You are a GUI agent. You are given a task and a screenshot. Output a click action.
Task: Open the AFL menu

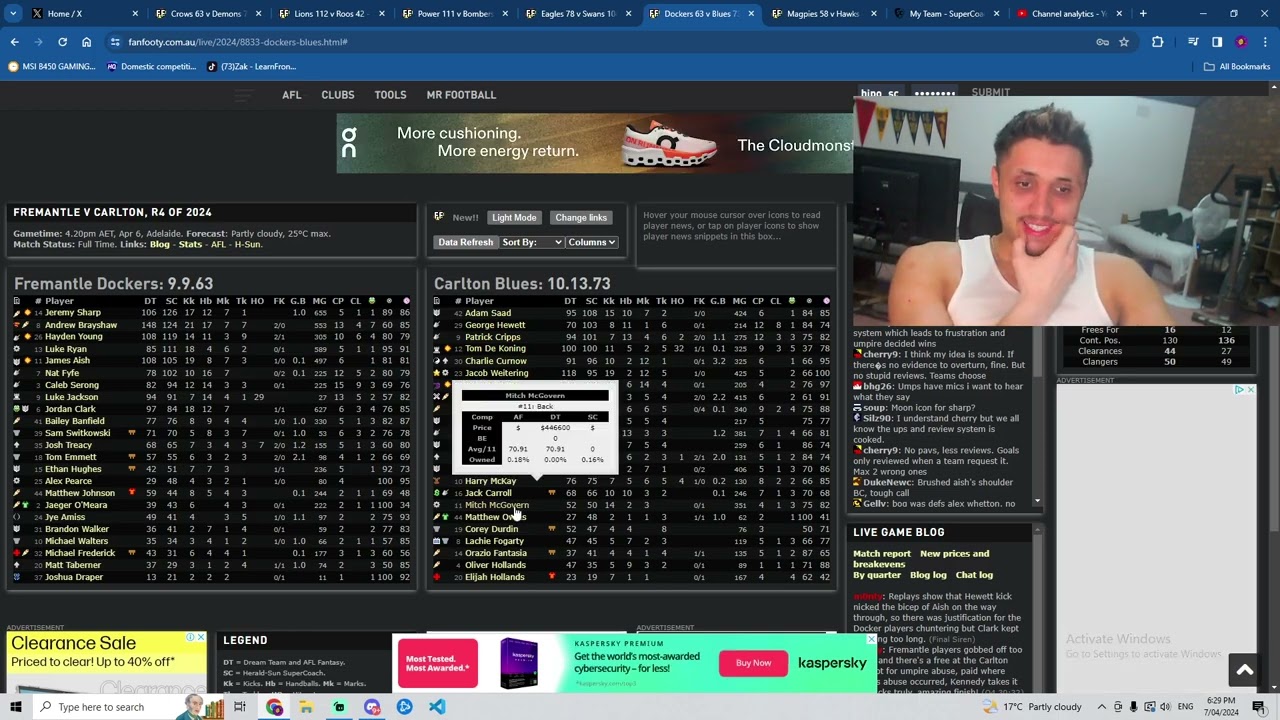(291, 95)
